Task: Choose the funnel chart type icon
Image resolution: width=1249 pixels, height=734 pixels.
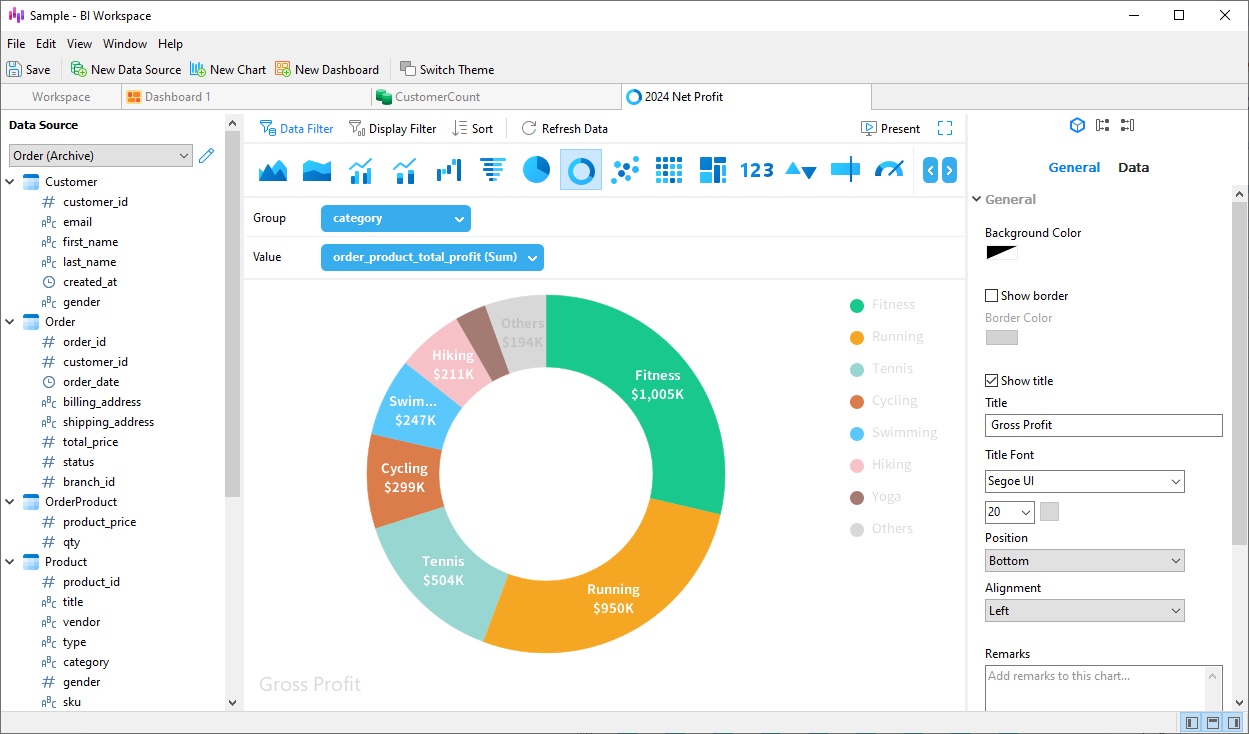Action: point(492,170)
